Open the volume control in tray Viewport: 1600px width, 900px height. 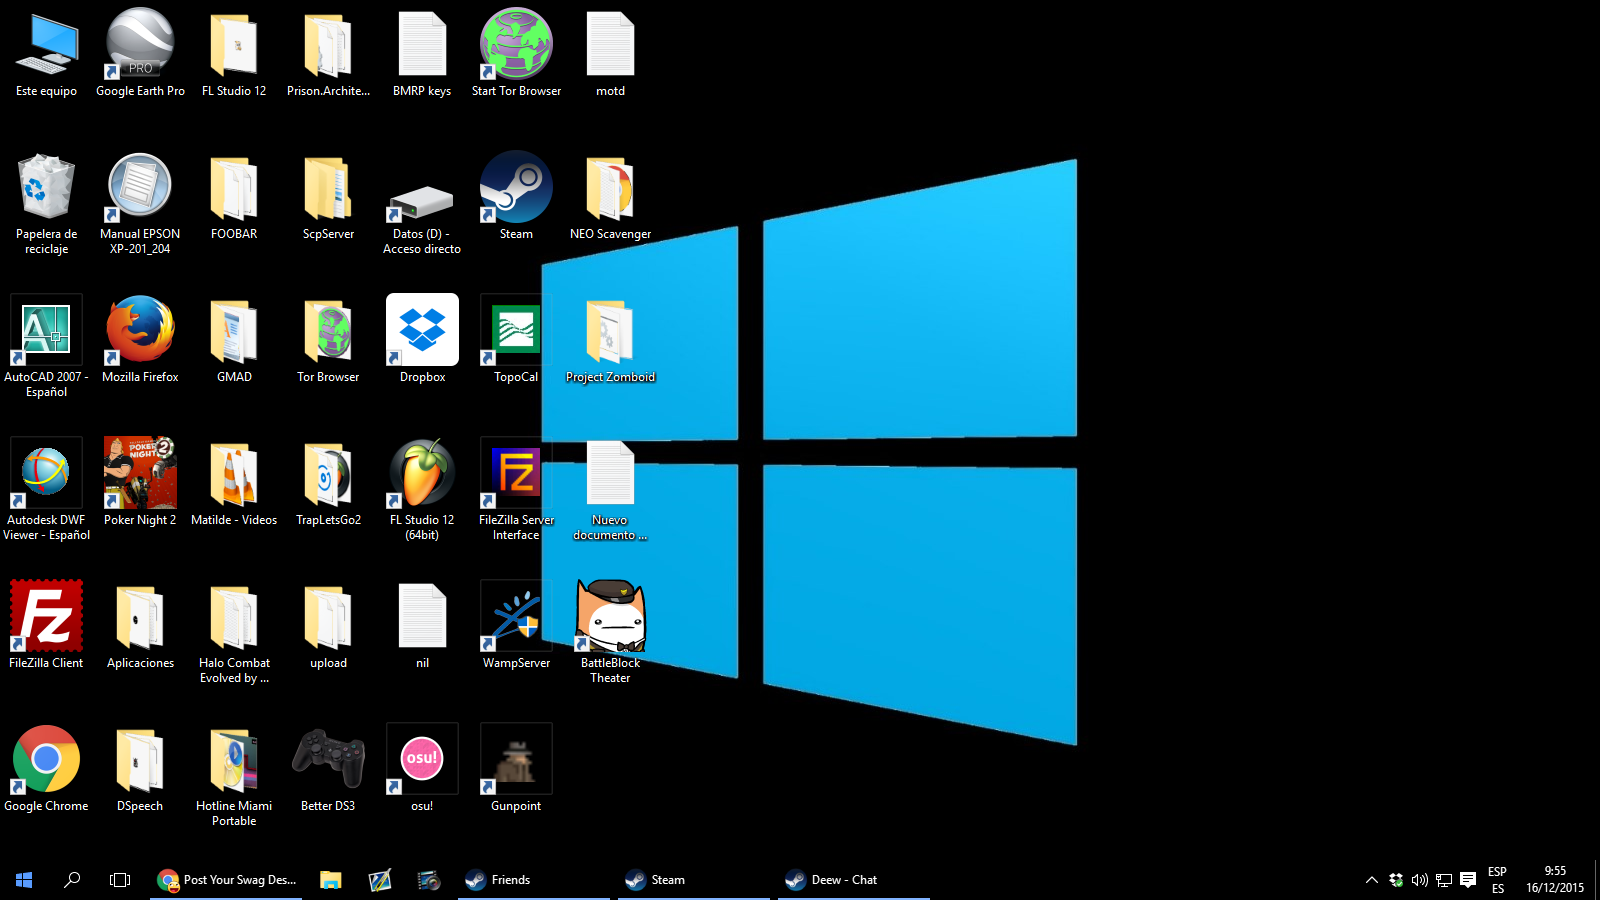[1420, 880]
